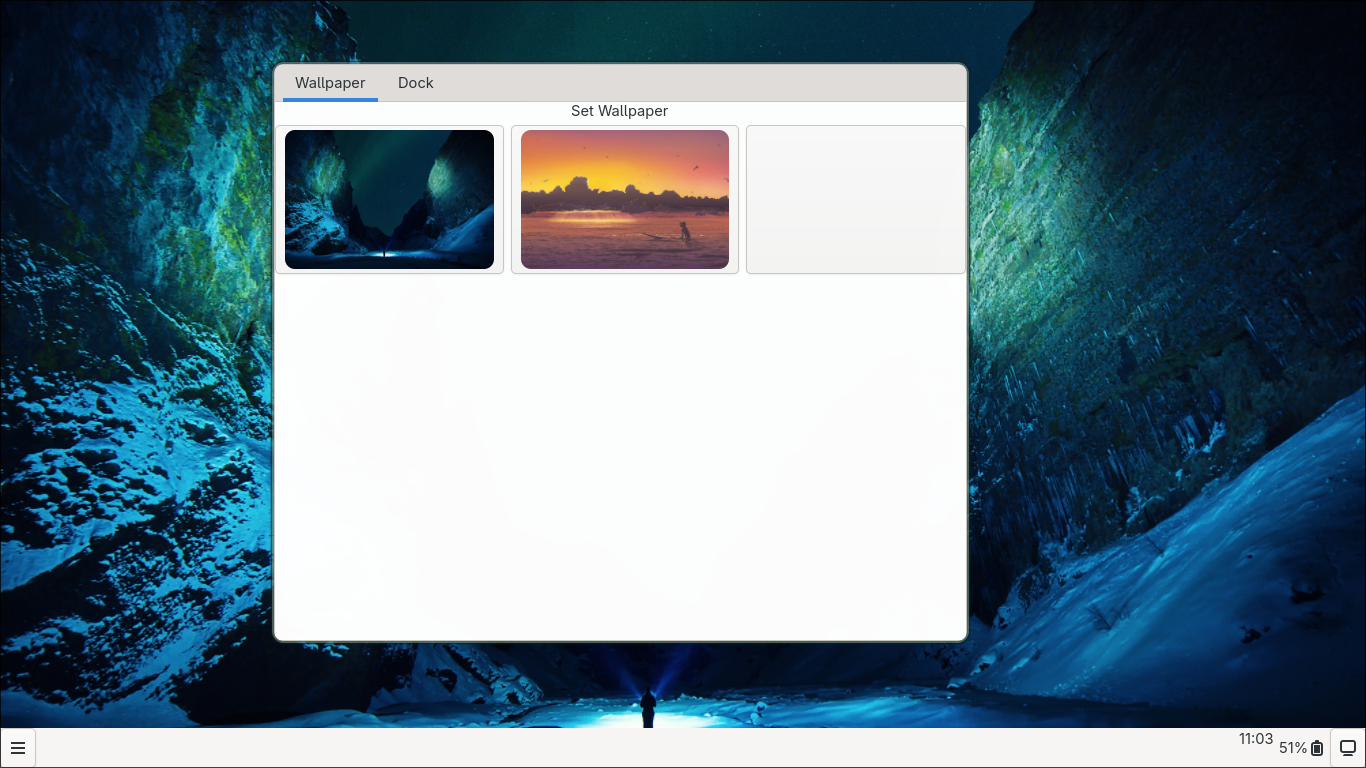Click the empty third wallpaper slot
The image size is (1366, 768).
(x=856, y=199)
